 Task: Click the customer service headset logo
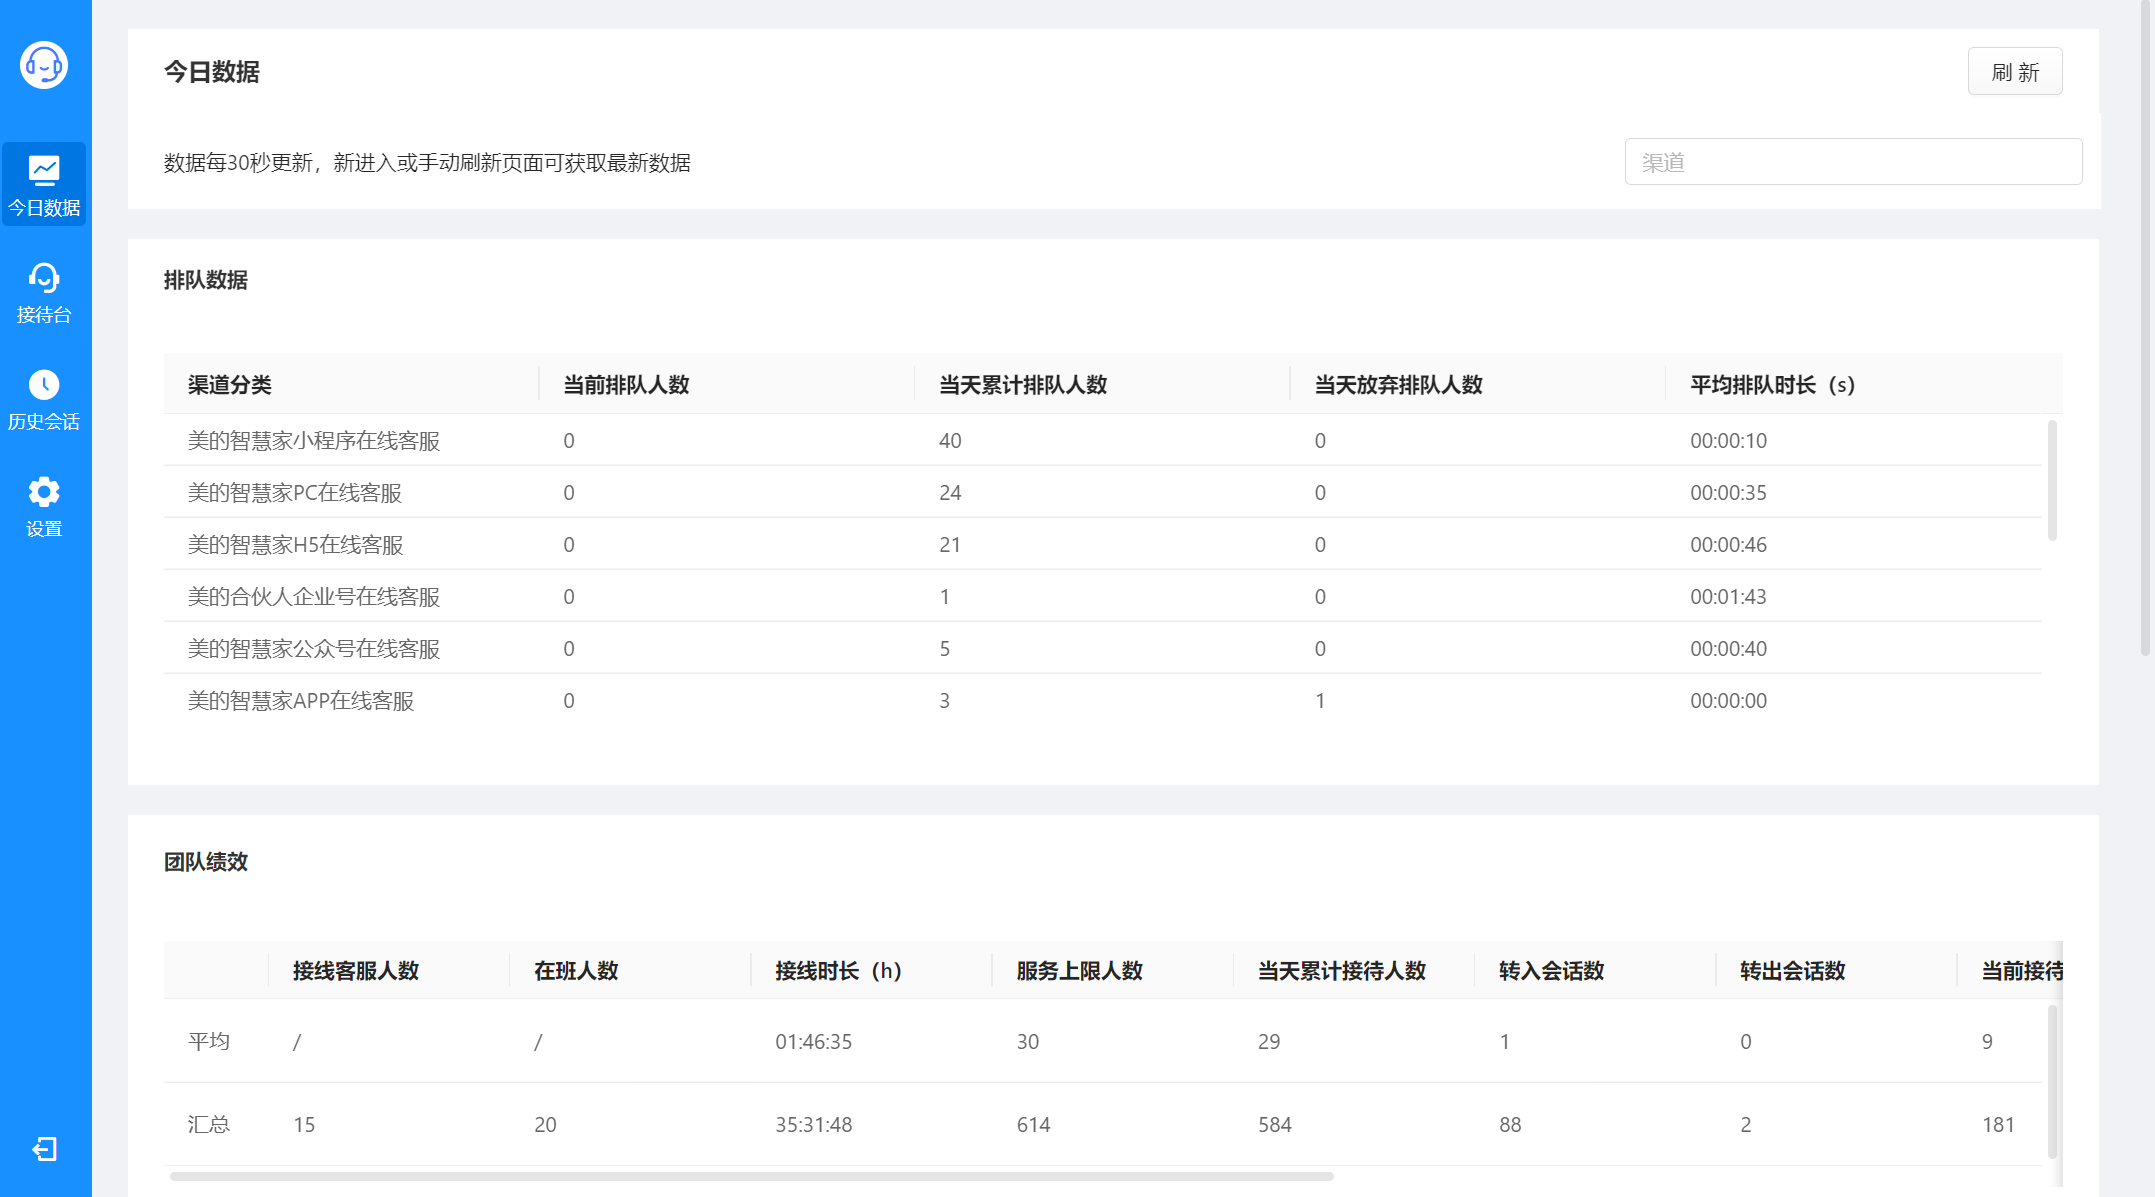(x=44, y=65)
